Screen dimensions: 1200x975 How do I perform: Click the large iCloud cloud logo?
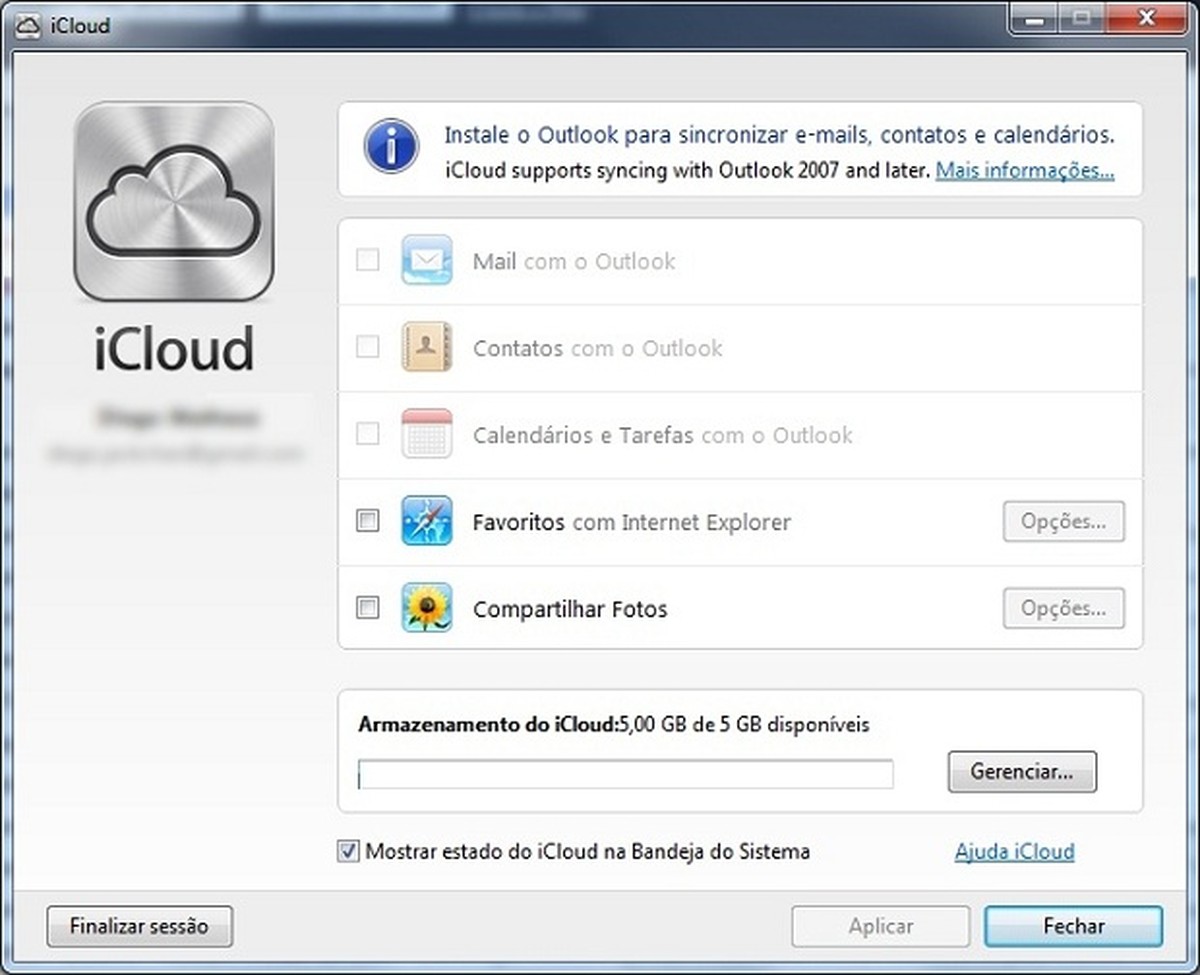(174, 201)
